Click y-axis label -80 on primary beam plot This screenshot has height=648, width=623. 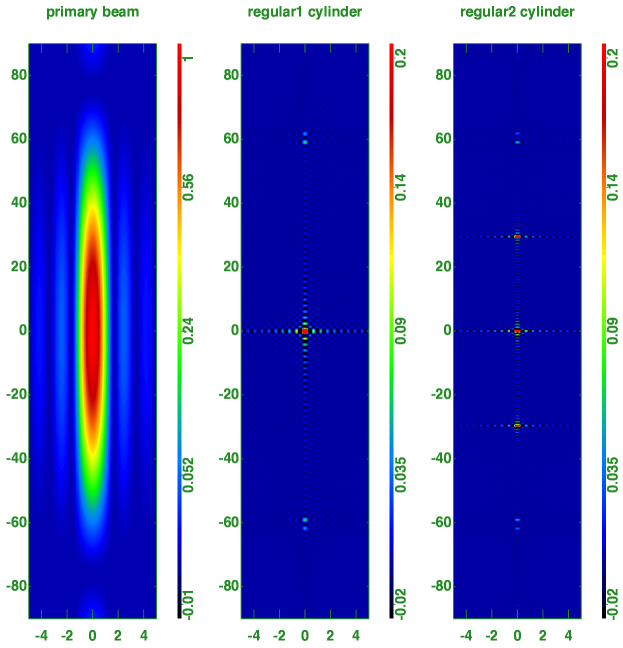pos(17,586)
